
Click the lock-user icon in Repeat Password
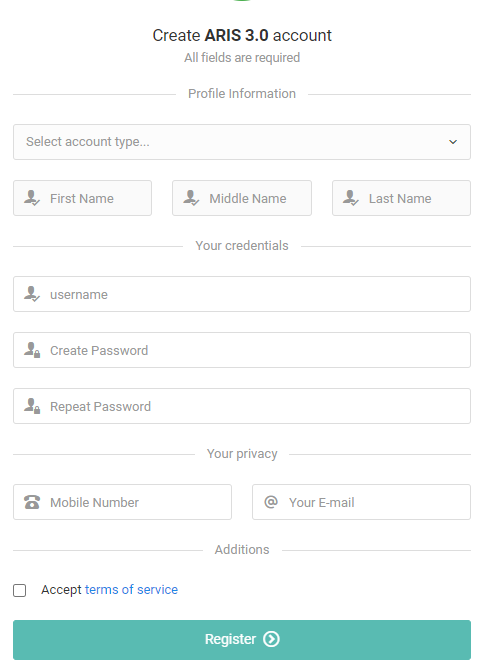click(32, 406)
